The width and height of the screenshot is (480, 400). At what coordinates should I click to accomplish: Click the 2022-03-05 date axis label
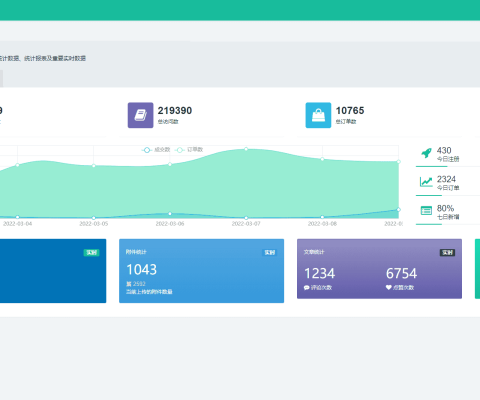pos(94,224)
